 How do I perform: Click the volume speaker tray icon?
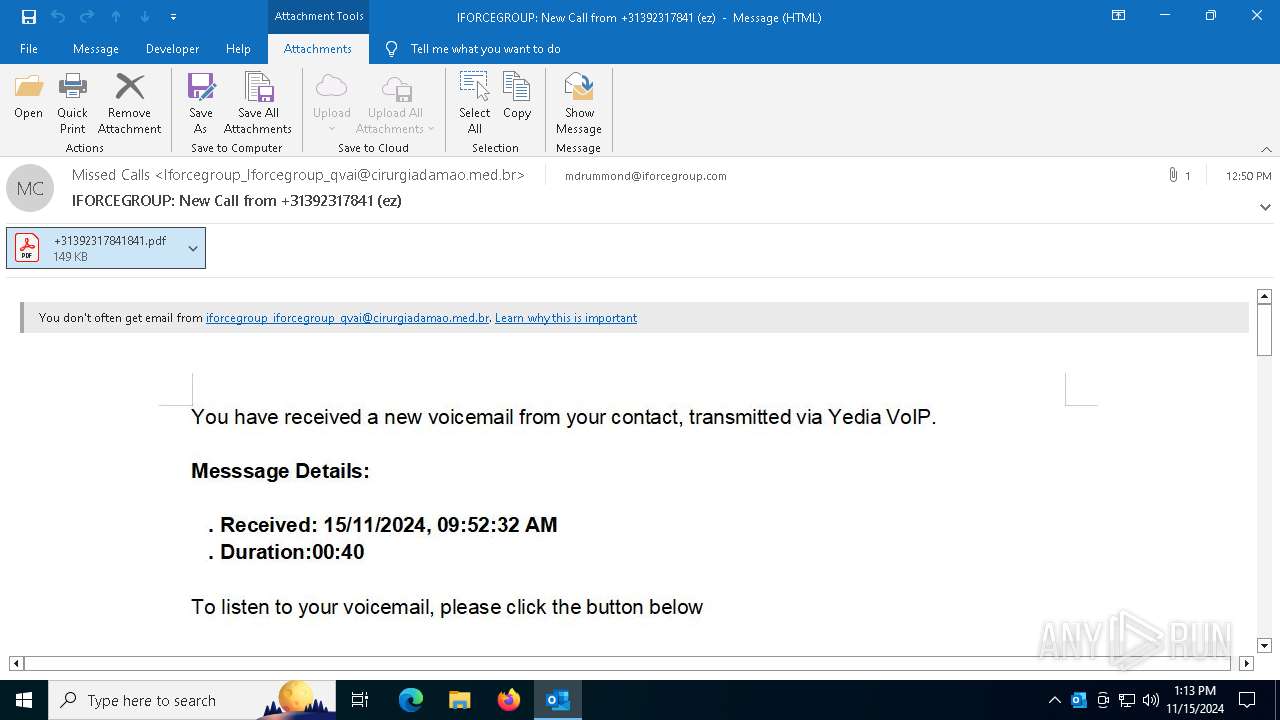[1151, 700]
